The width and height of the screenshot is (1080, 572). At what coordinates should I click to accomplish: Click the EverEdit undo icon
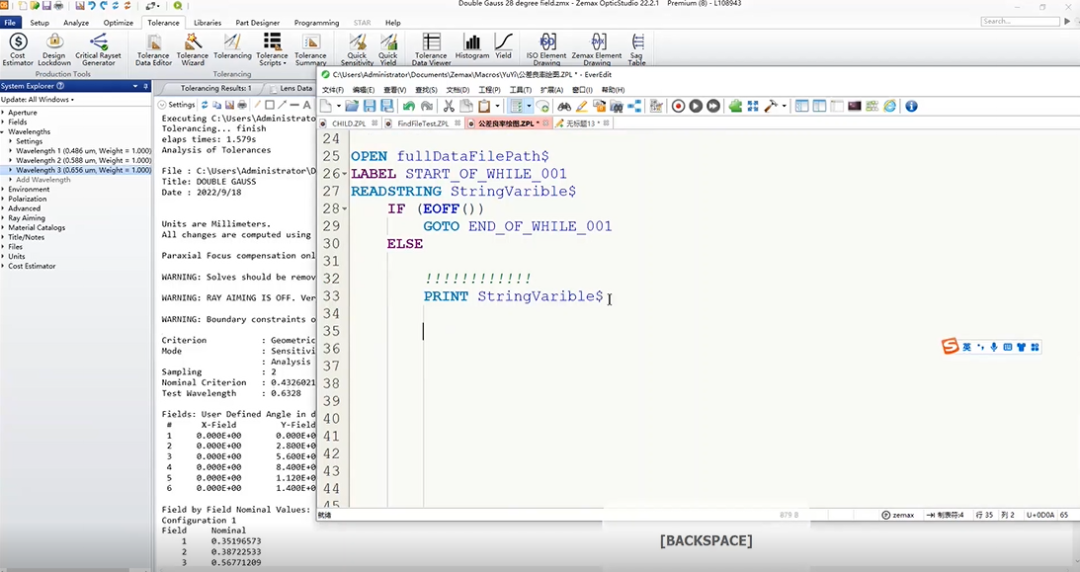(409, 106)
